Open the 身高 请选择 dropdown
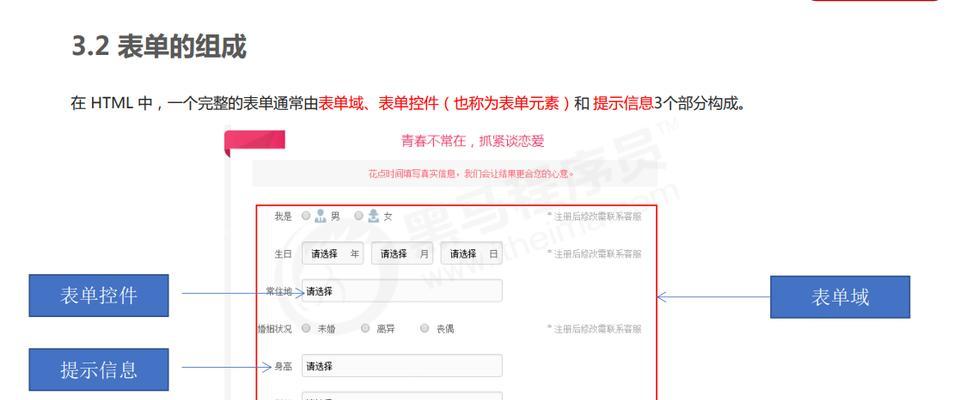This screenshot has height=400, width=972. coord(402,366)
